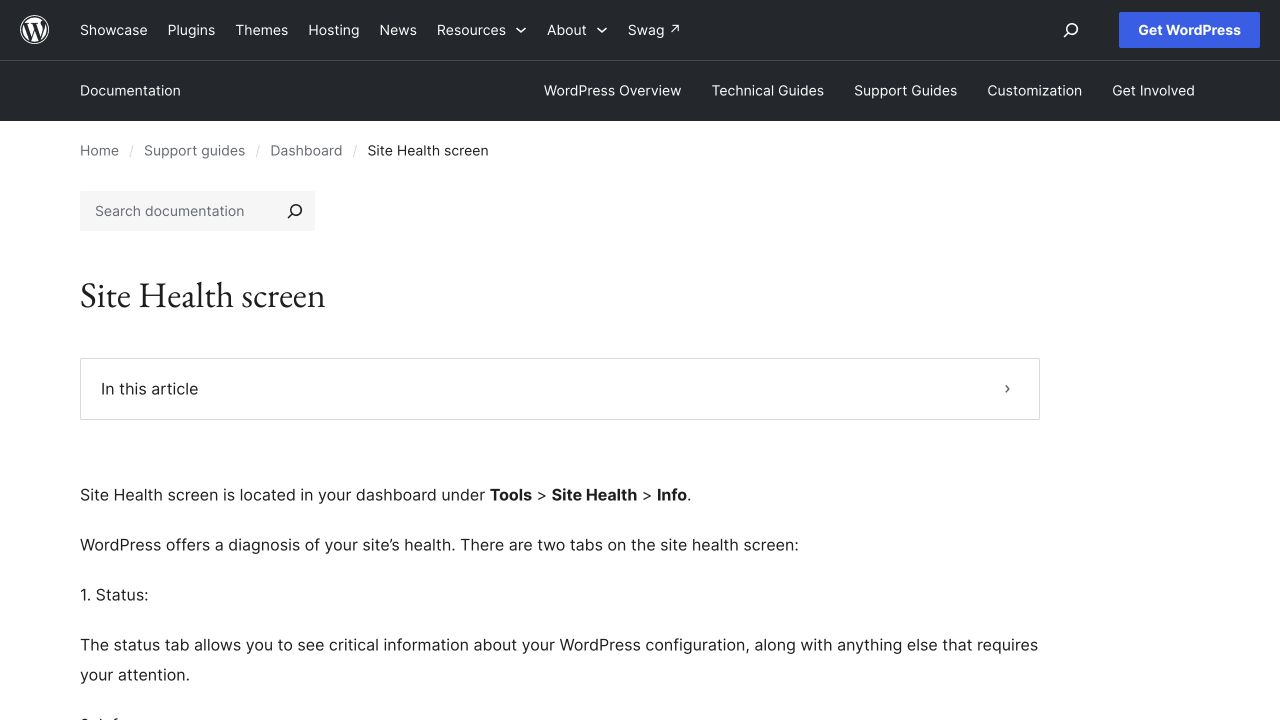This screenshot has height=720, width=1280.
Task: Click the WordPress logo icon
Action: point(35,30)
